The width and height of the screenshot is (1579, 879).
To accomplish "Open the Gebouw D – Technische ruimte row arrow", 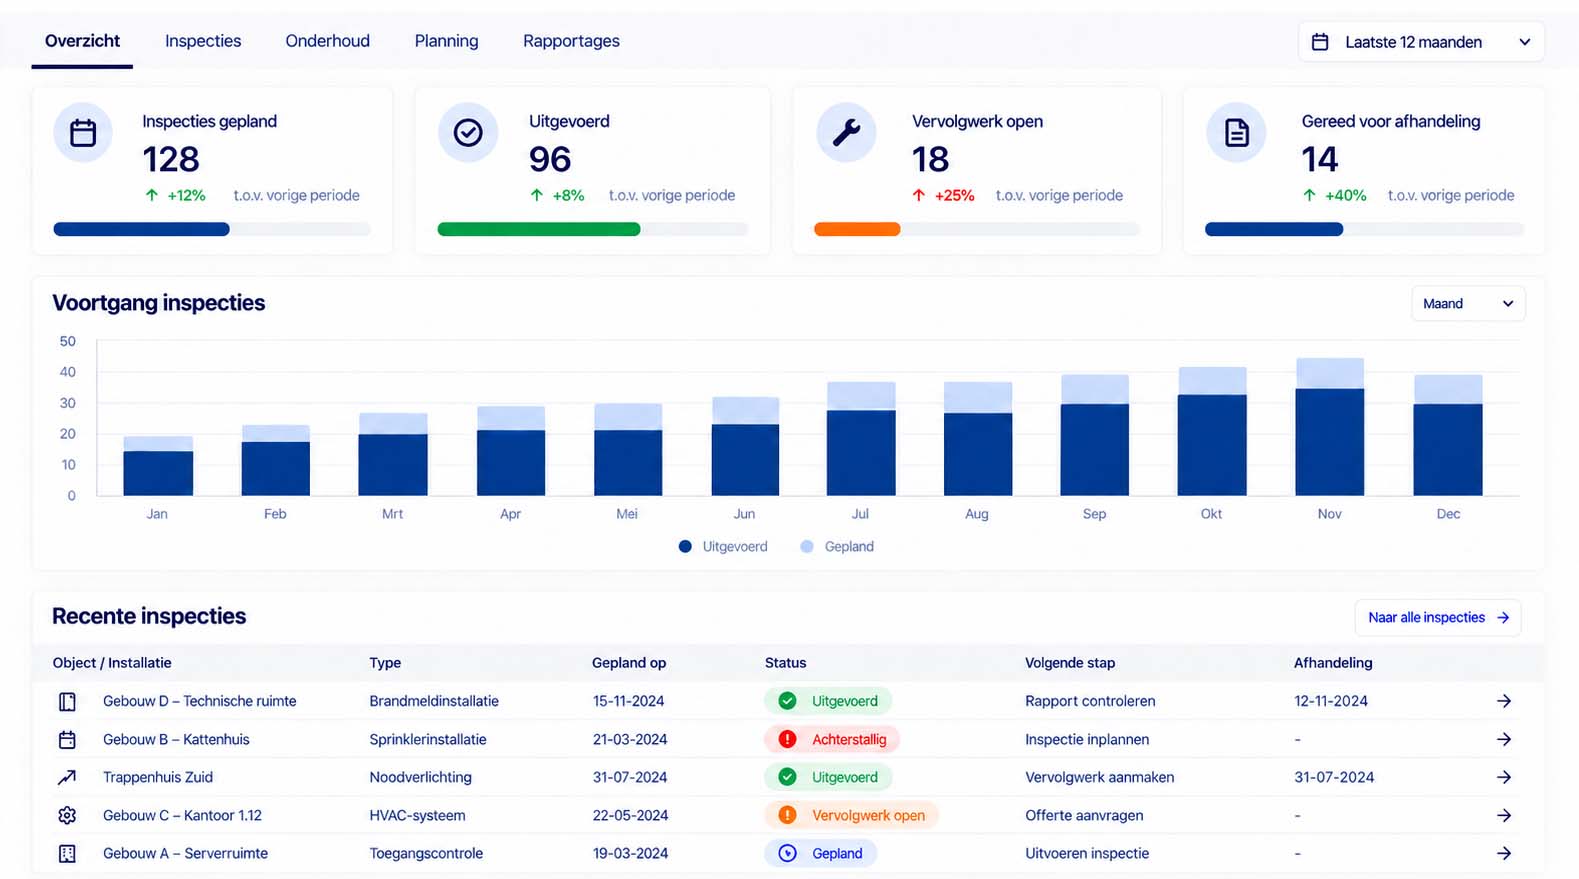I will click(1503, 701).
